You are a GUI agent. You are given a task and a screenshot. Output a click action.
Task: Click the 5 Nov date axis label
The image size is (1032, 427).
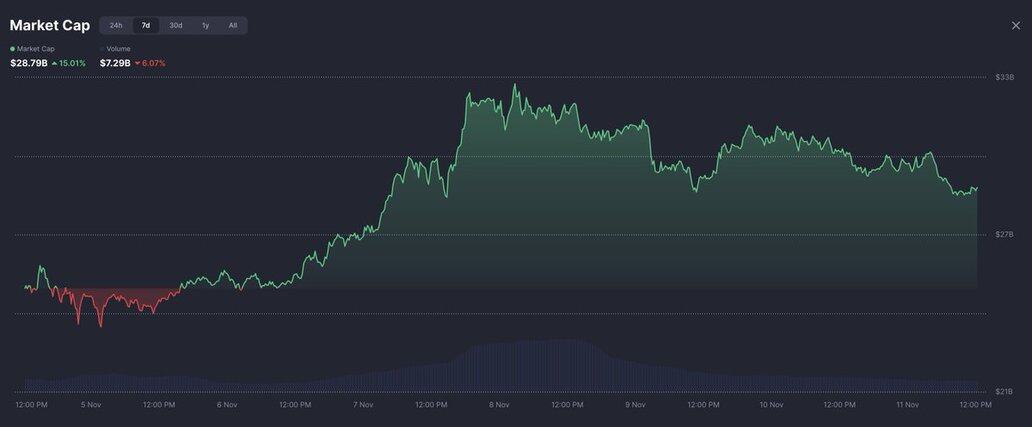[91, 405]
